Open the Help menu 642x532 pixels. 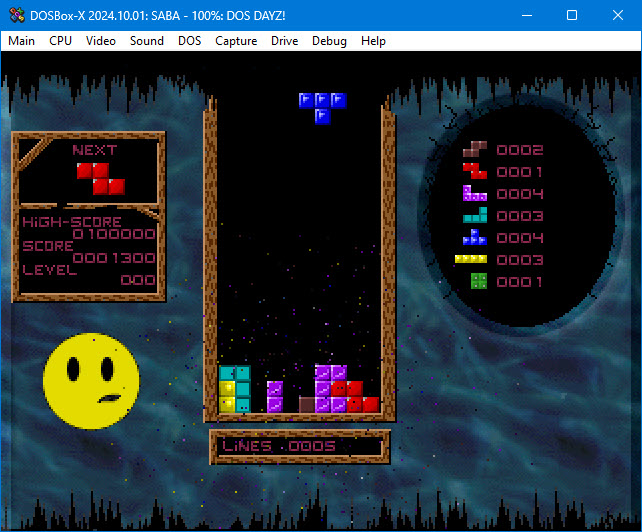pos(373,41)
